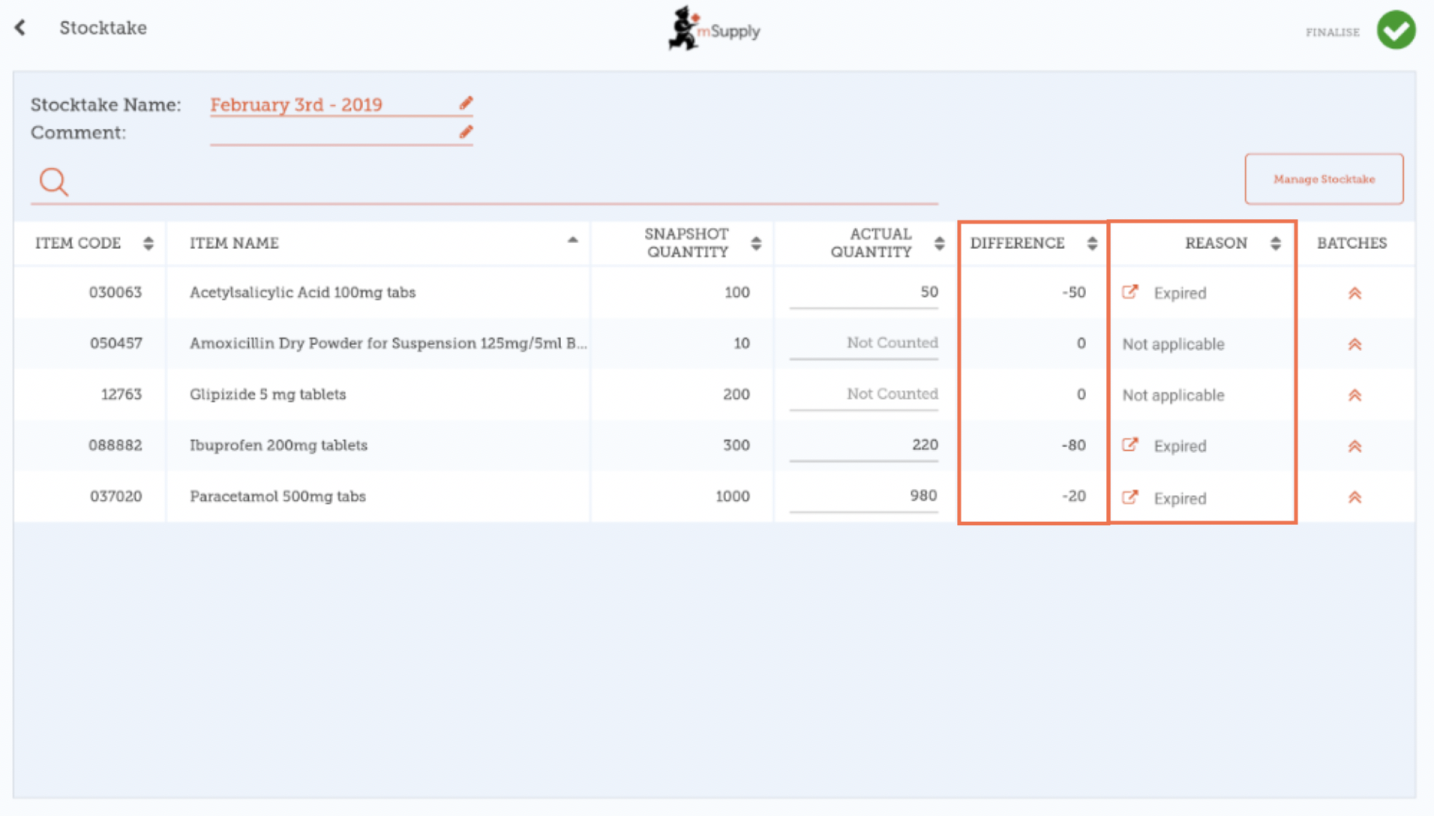The image size is (1434, 816).
Task: Click the Finalise text label
Action: coord(1332,32)
